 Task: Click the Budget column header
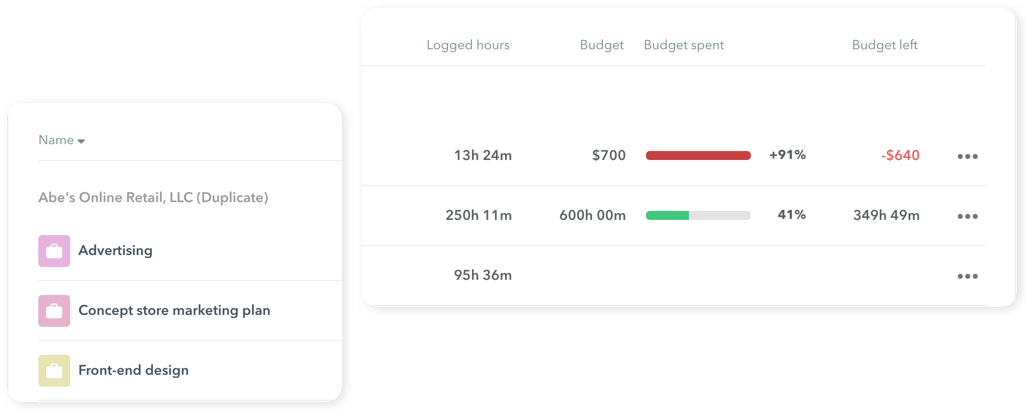point(602,45)
